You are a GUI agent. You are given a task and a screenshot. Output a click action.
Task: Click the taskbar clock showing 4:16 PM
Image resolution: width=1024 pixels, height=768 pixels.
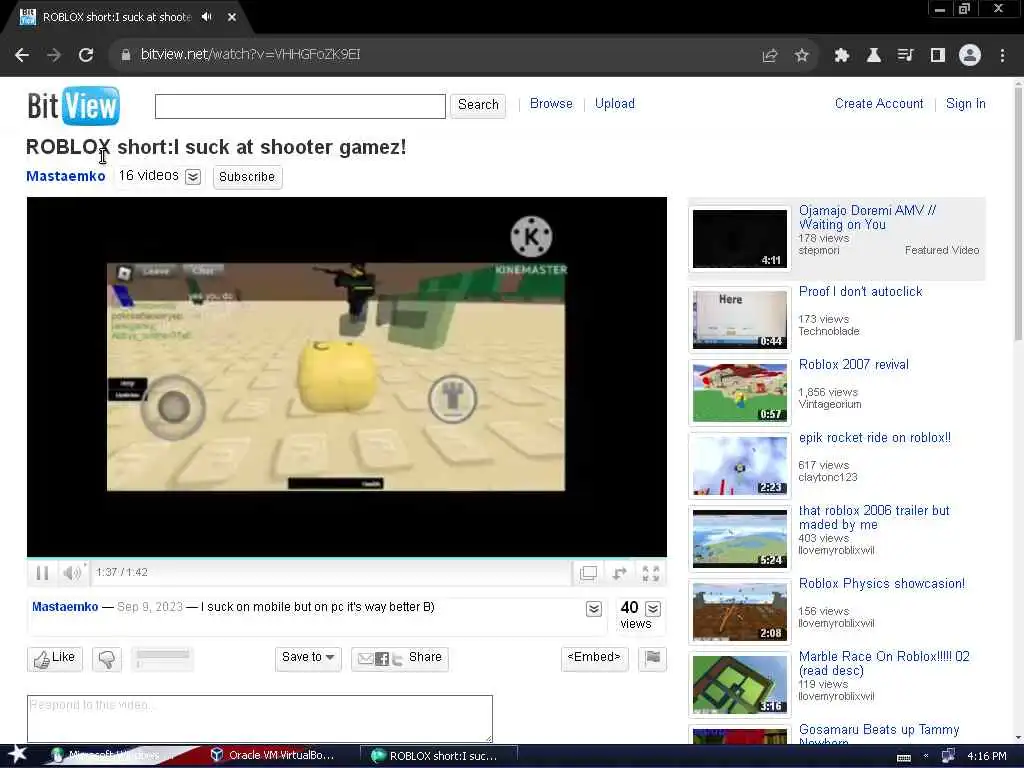(987, 756)
